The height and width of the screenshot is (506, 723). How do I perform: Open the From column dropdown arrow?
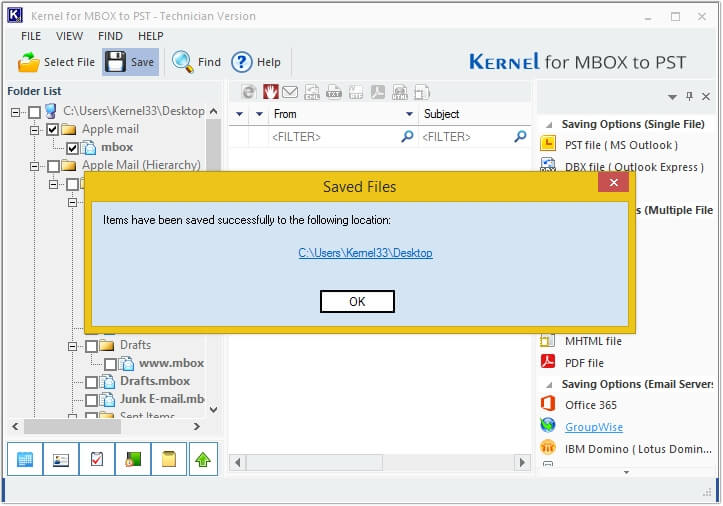[409, 114]
